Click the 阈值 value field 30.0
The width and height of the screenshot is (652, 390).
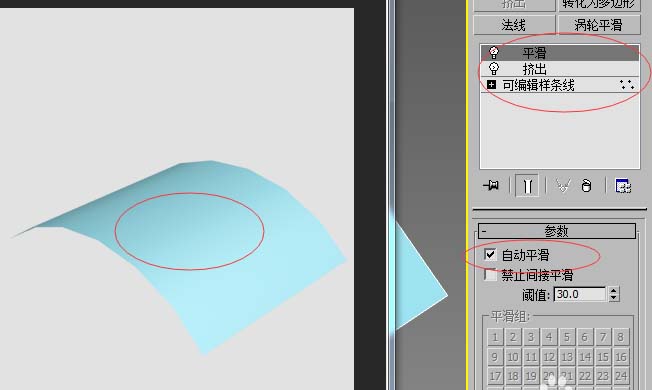(580, 294)
